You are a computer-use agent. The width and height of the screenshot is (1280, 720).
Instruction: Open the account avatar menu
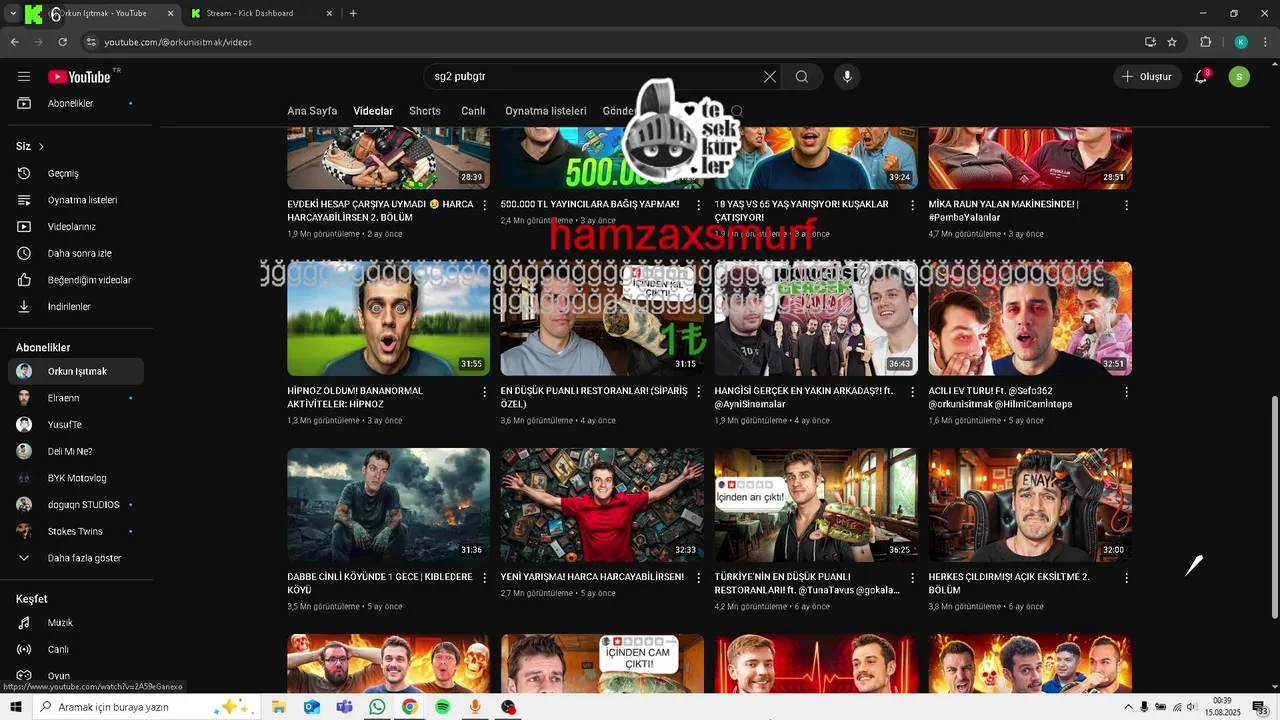[x=1239, y=77]
